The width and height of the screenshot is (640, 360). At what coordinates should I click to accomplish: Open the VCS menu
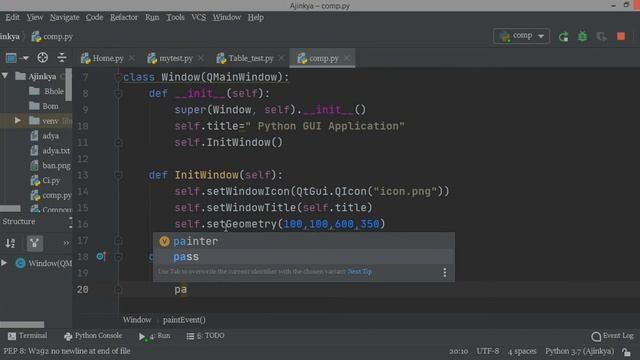coord(199,17)
